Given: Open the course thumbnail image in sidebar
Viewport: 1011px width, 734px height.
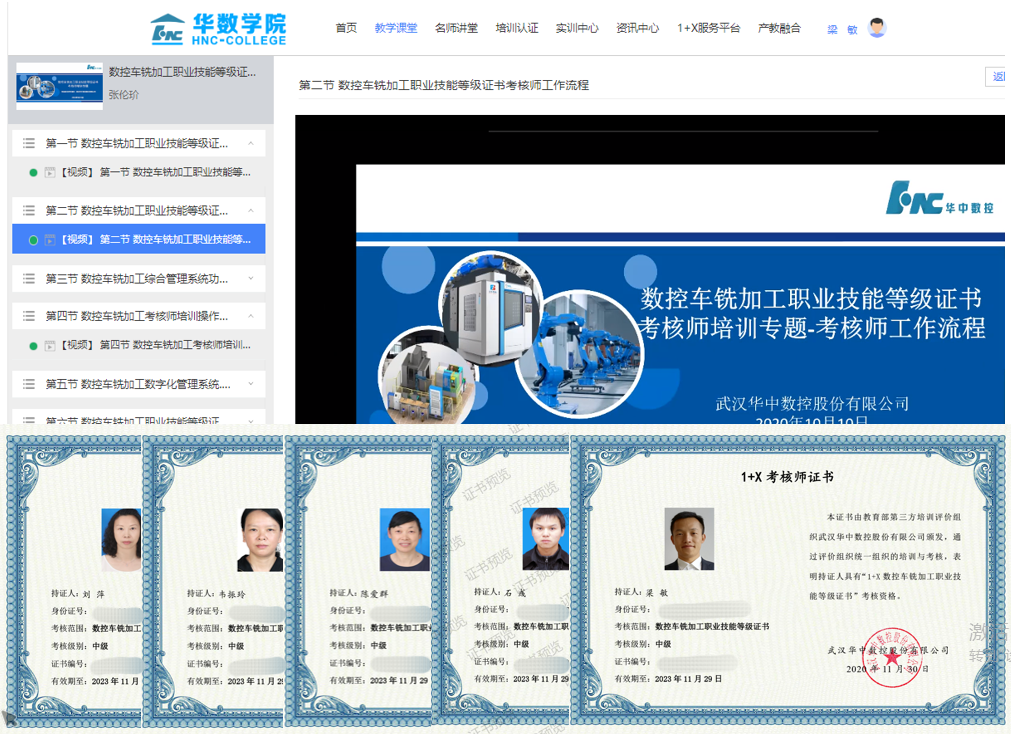Looking at the screenshot, I should pos(59,85).
